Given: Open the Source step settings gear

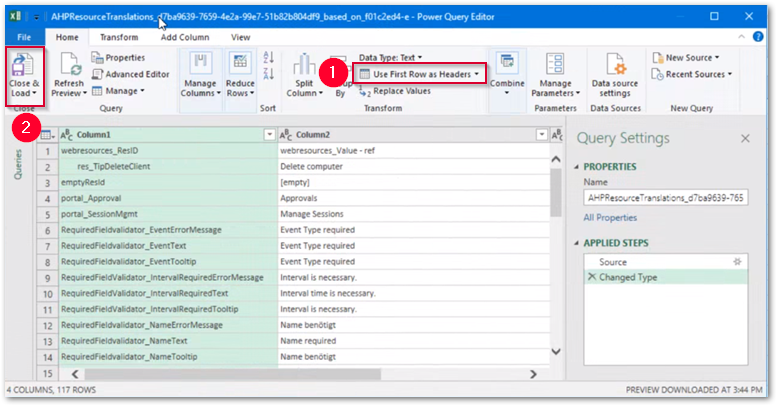Looking at the screenshot, I should tap(737, 262).
